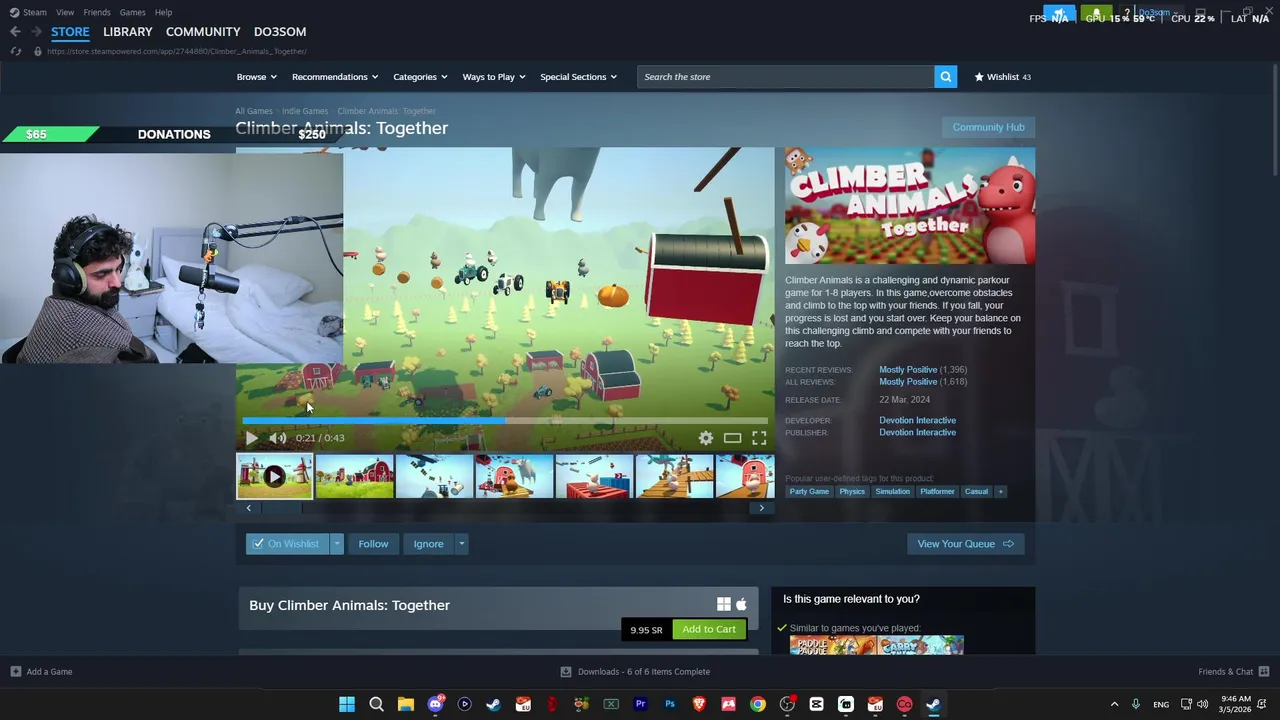This screenshot has width=1280, height=720.
Task: Reload the store page
Action: coord(15,51)
